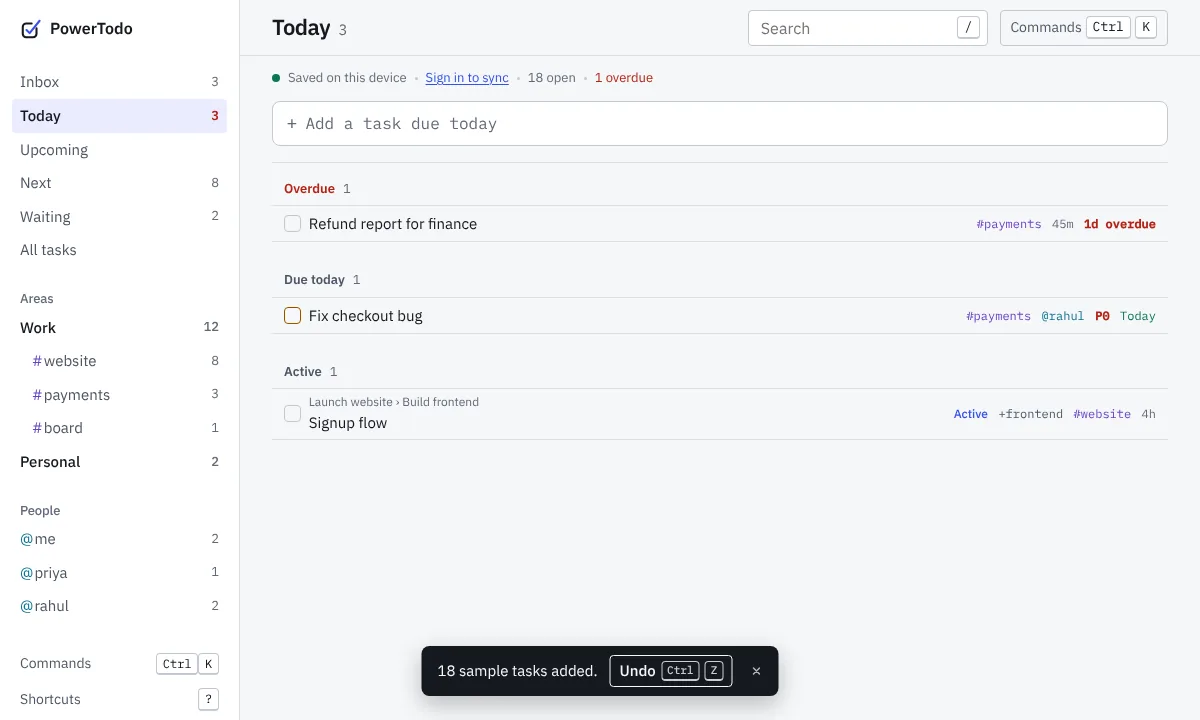This screenshot has width=1200, height=720.
Task: Open the Work area
Action: (119, 328)
